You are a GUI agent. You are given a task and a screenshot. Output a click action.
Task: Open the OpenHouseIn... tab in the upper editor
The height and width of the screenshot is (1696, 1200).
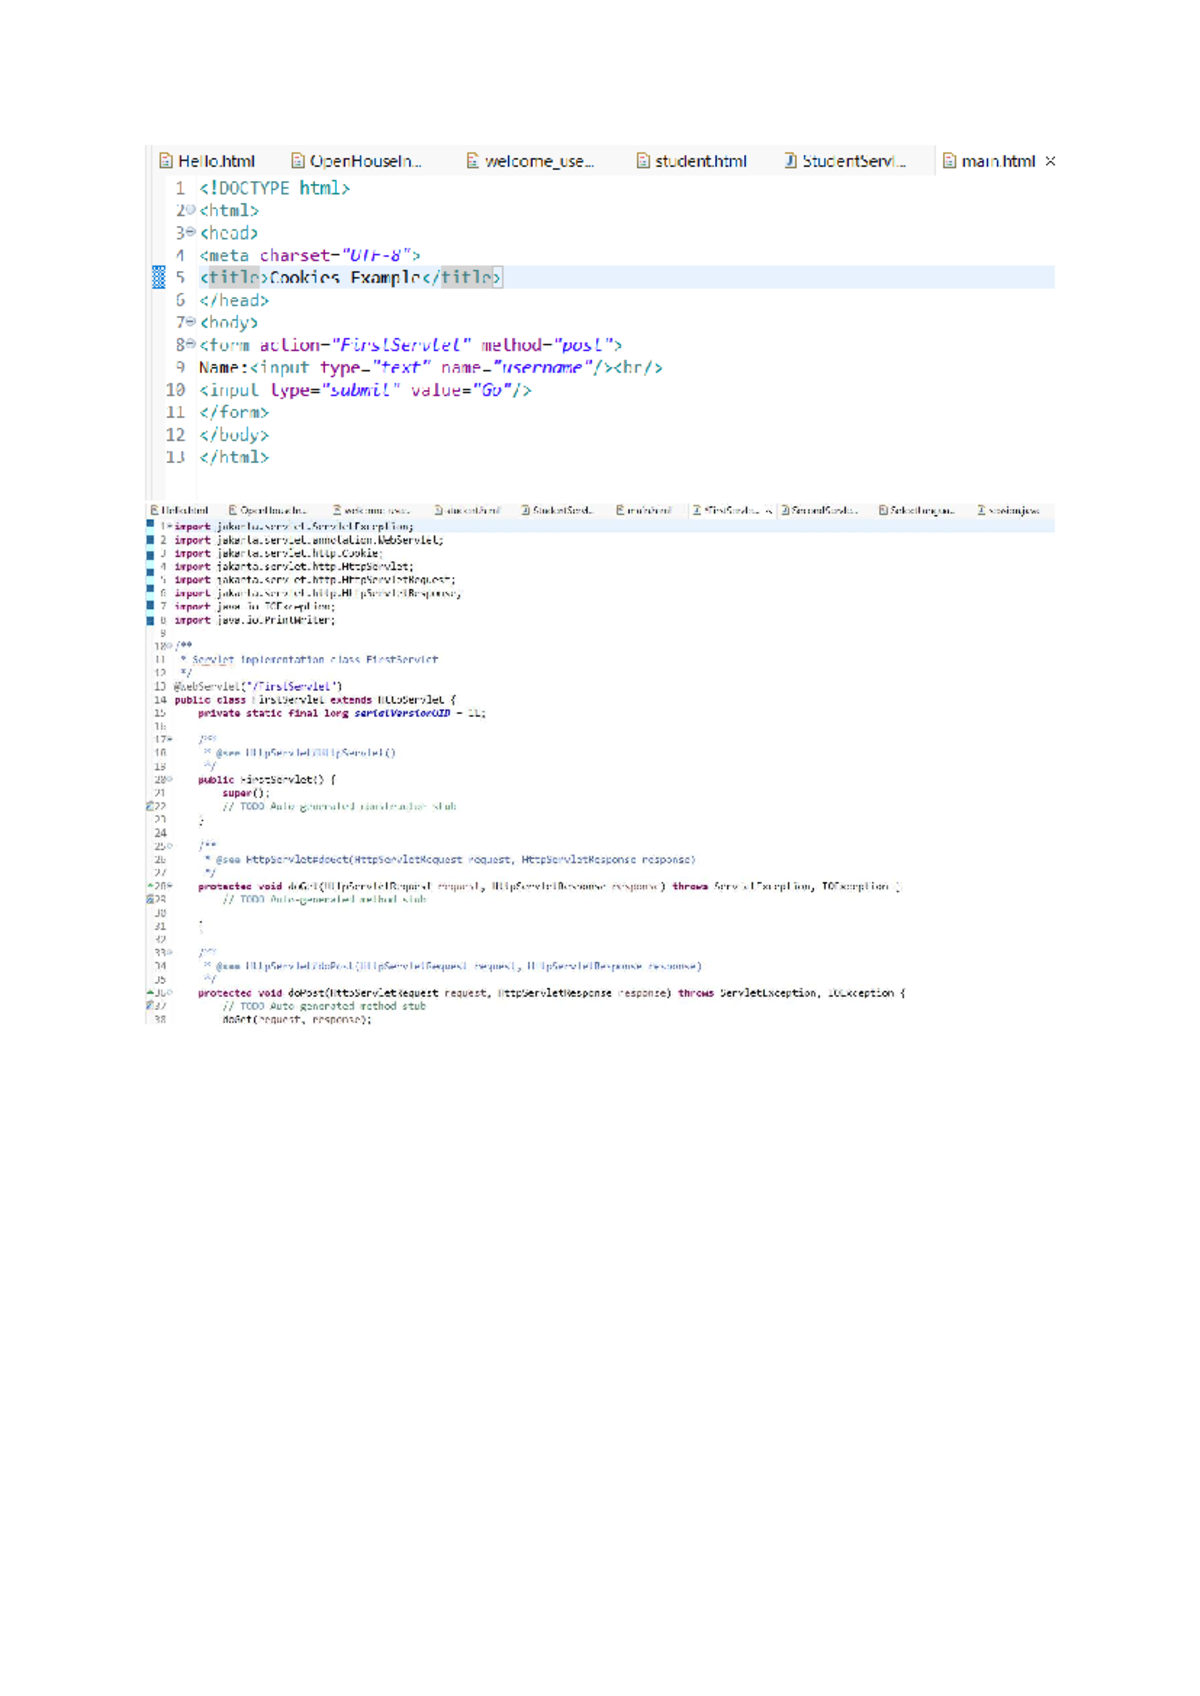[x=356, y=161]
